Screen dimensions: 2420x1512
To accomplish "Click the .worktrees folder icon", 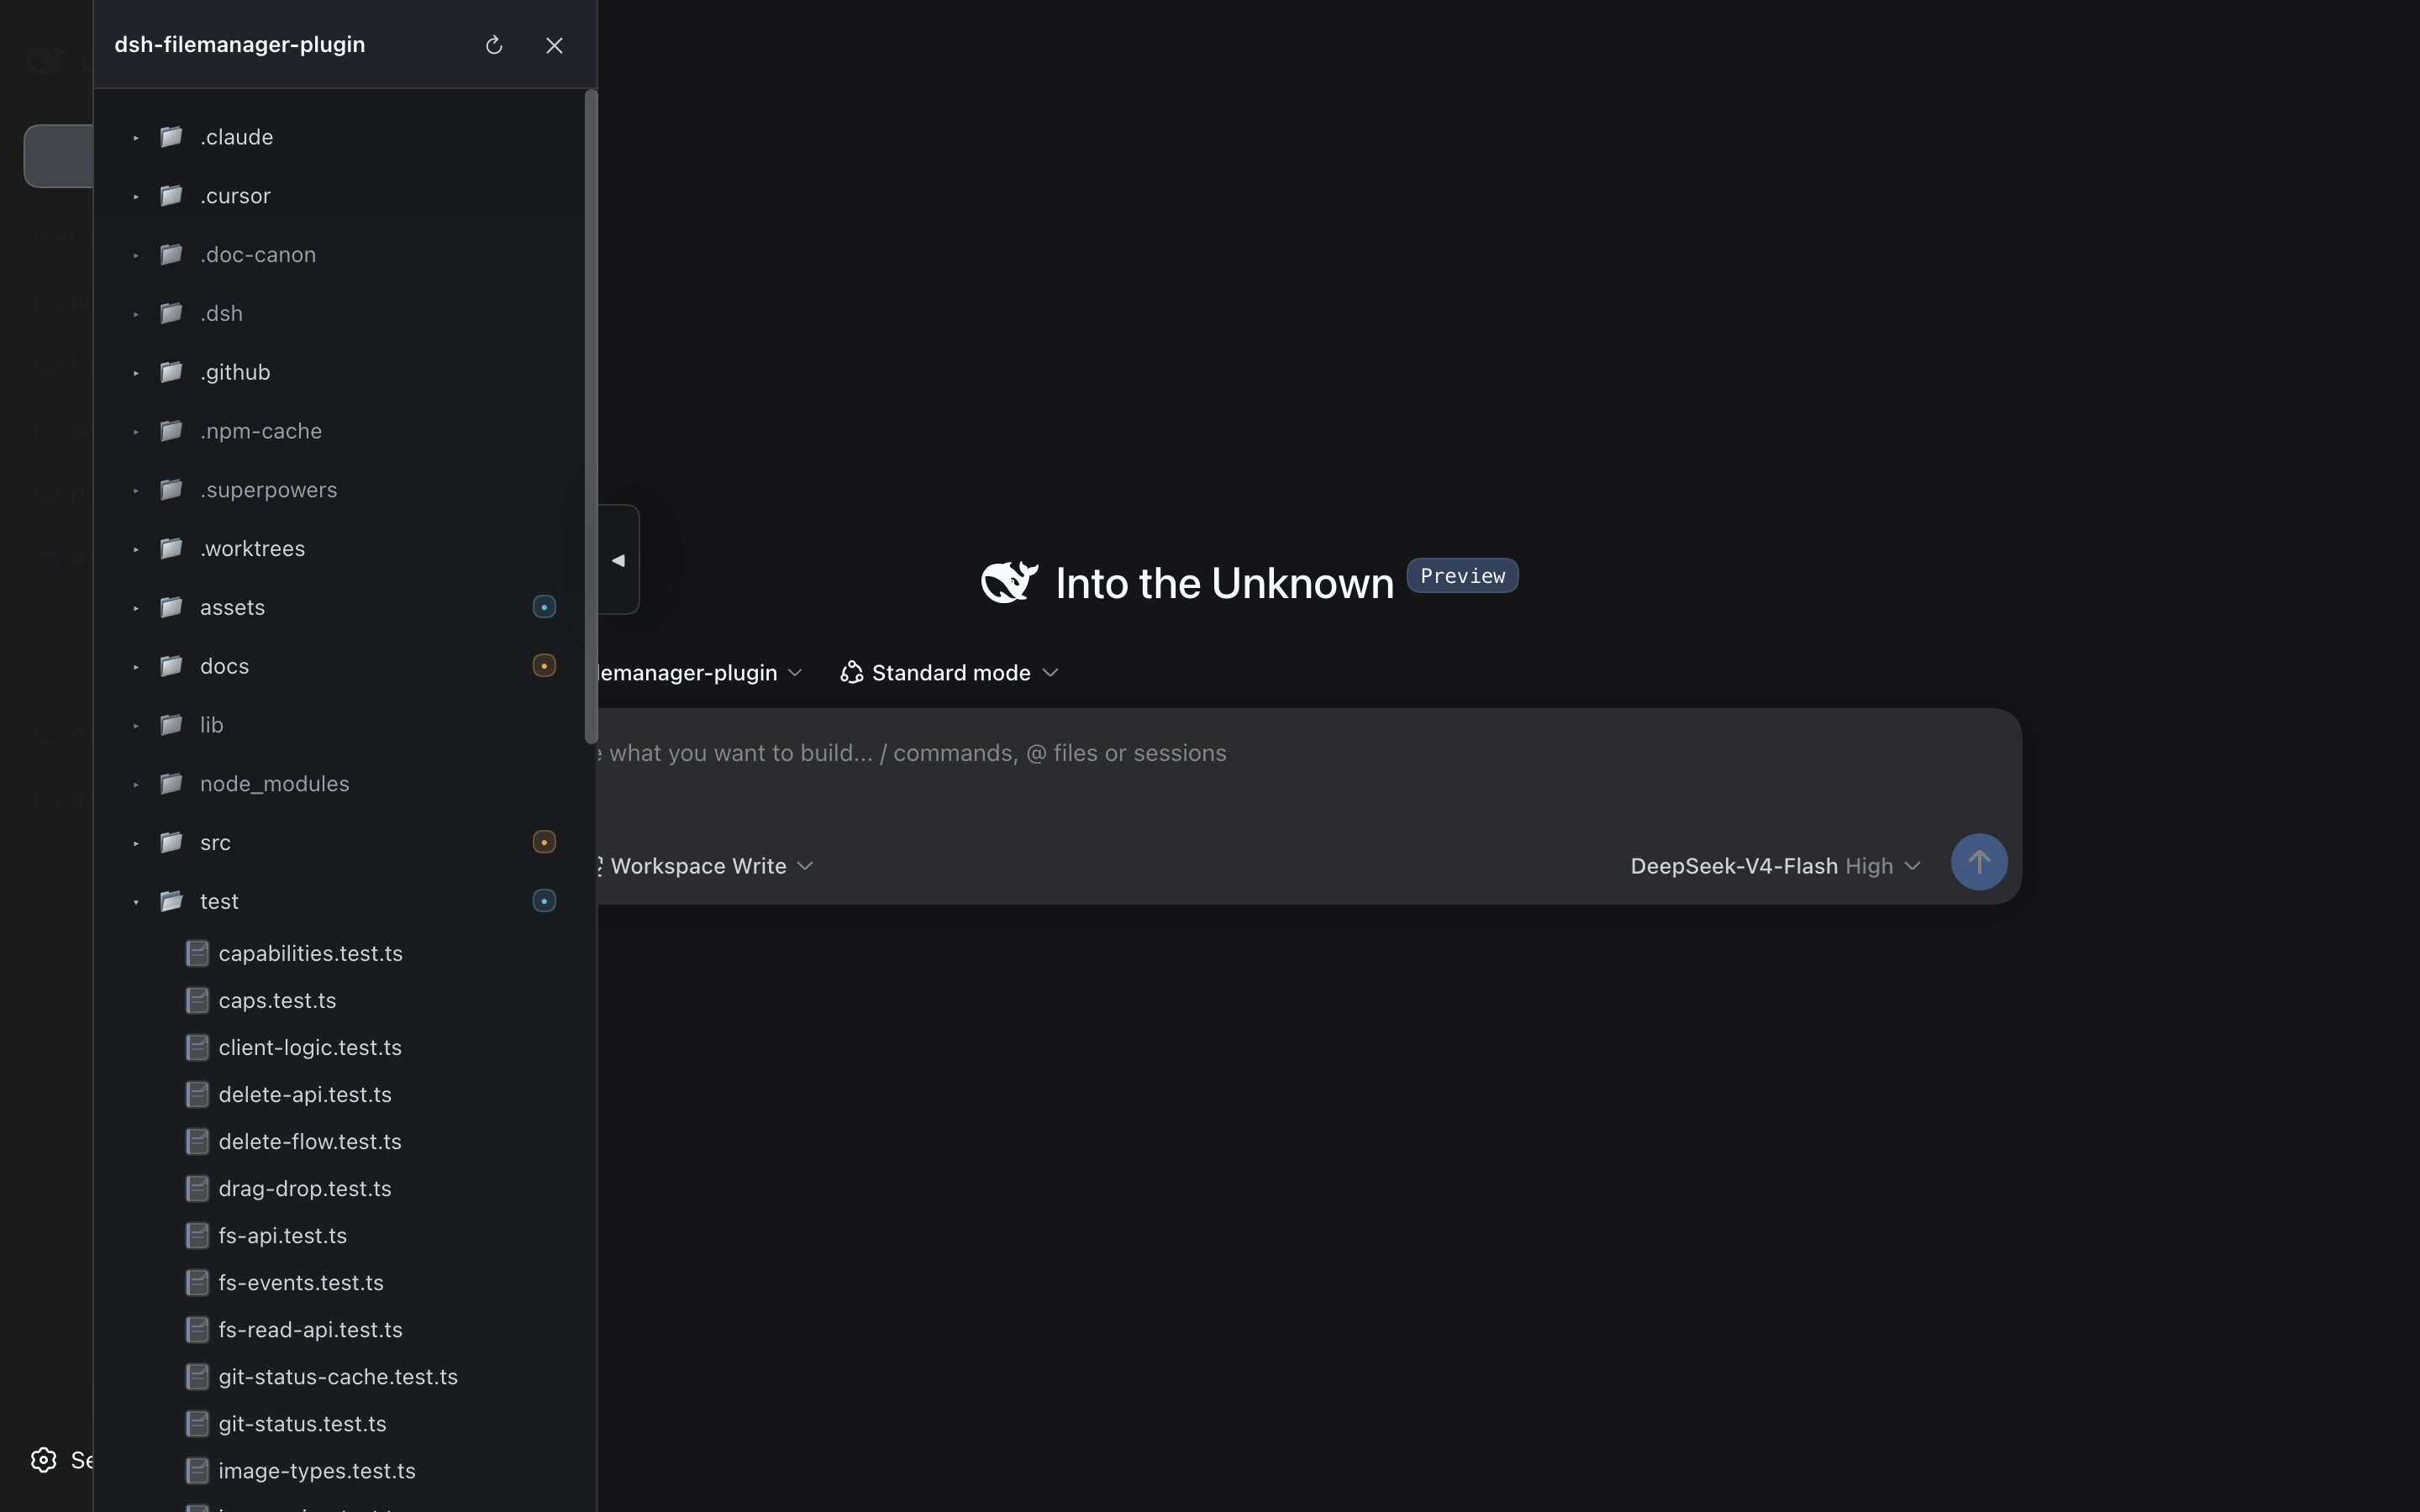I will tap(171, 548).
